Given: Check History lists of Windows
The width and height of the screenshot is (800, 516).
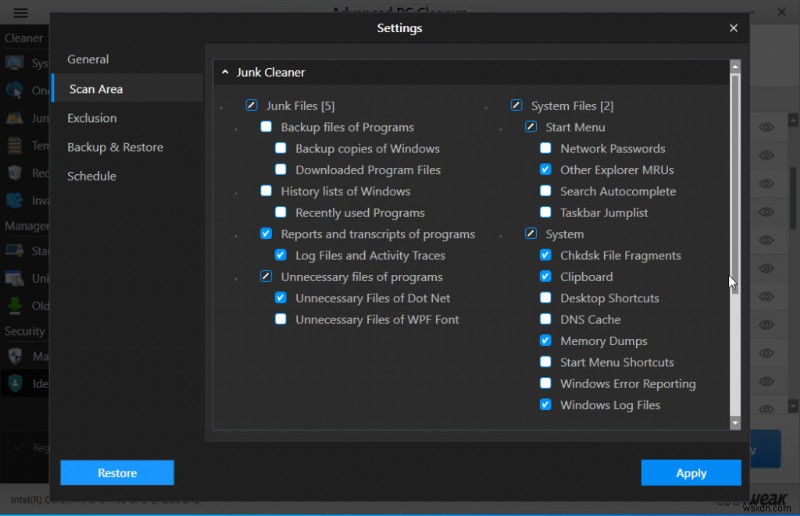Looking at the screenshot, I should click(x=266, y=191).
